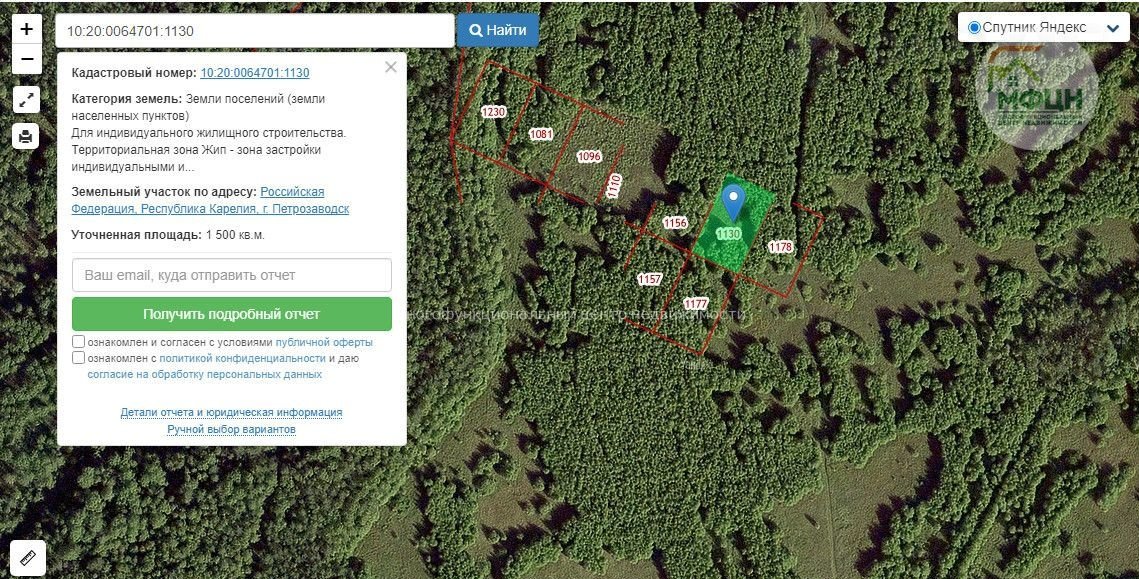Focus the Ваш email input field
This screenshot has height=579, width=1139.
232,275
